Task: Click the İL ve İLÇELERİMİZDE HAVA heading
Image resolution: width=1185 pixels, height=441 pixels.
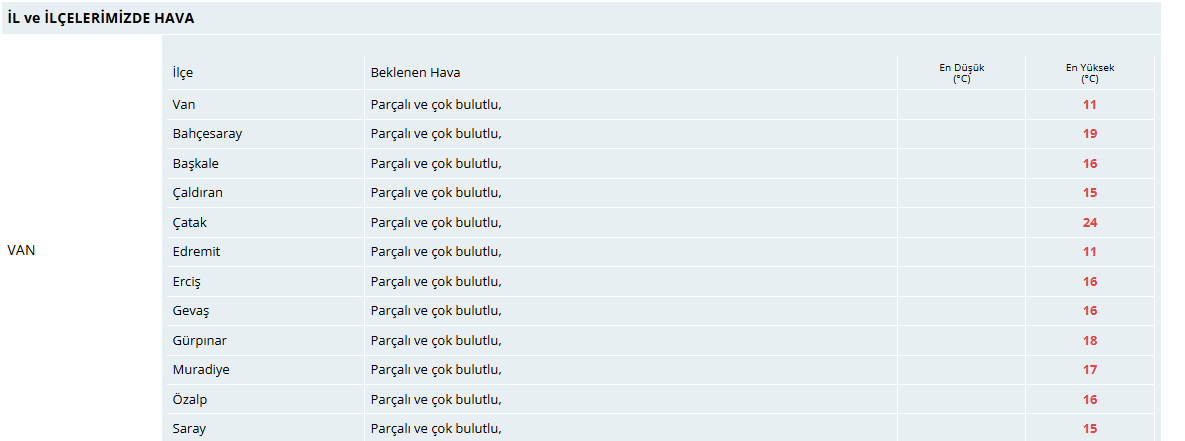Action: coord(101,18)
